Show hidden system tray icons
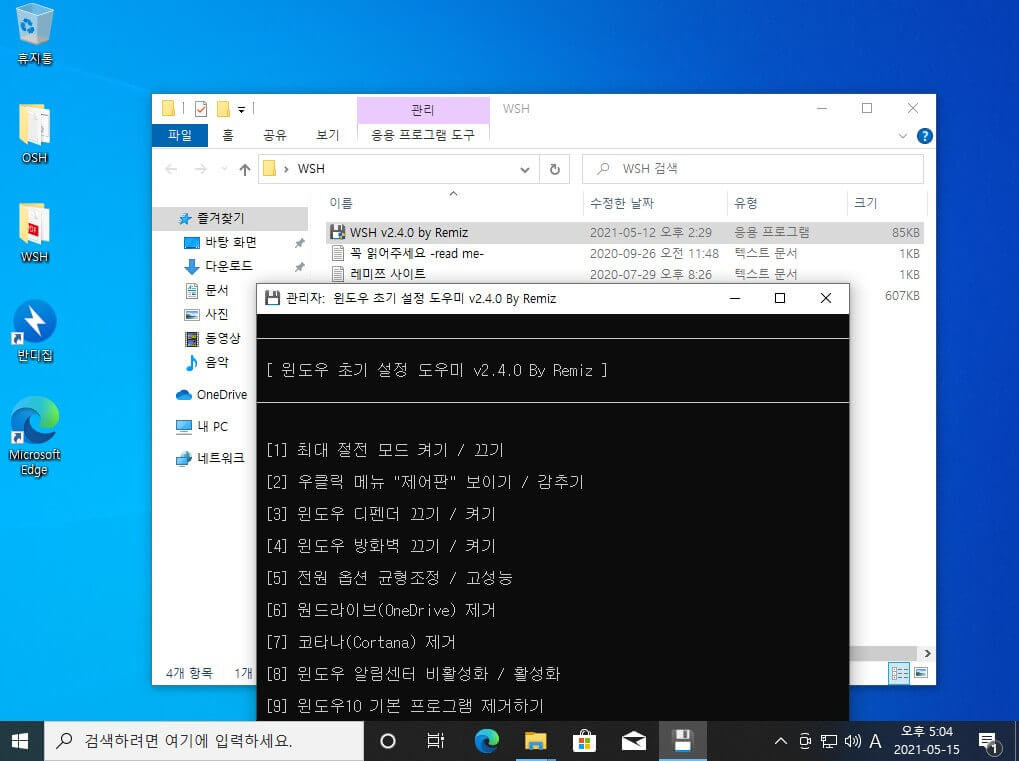The width and height of the screenshot is (1019, 761). pos(781,741)
